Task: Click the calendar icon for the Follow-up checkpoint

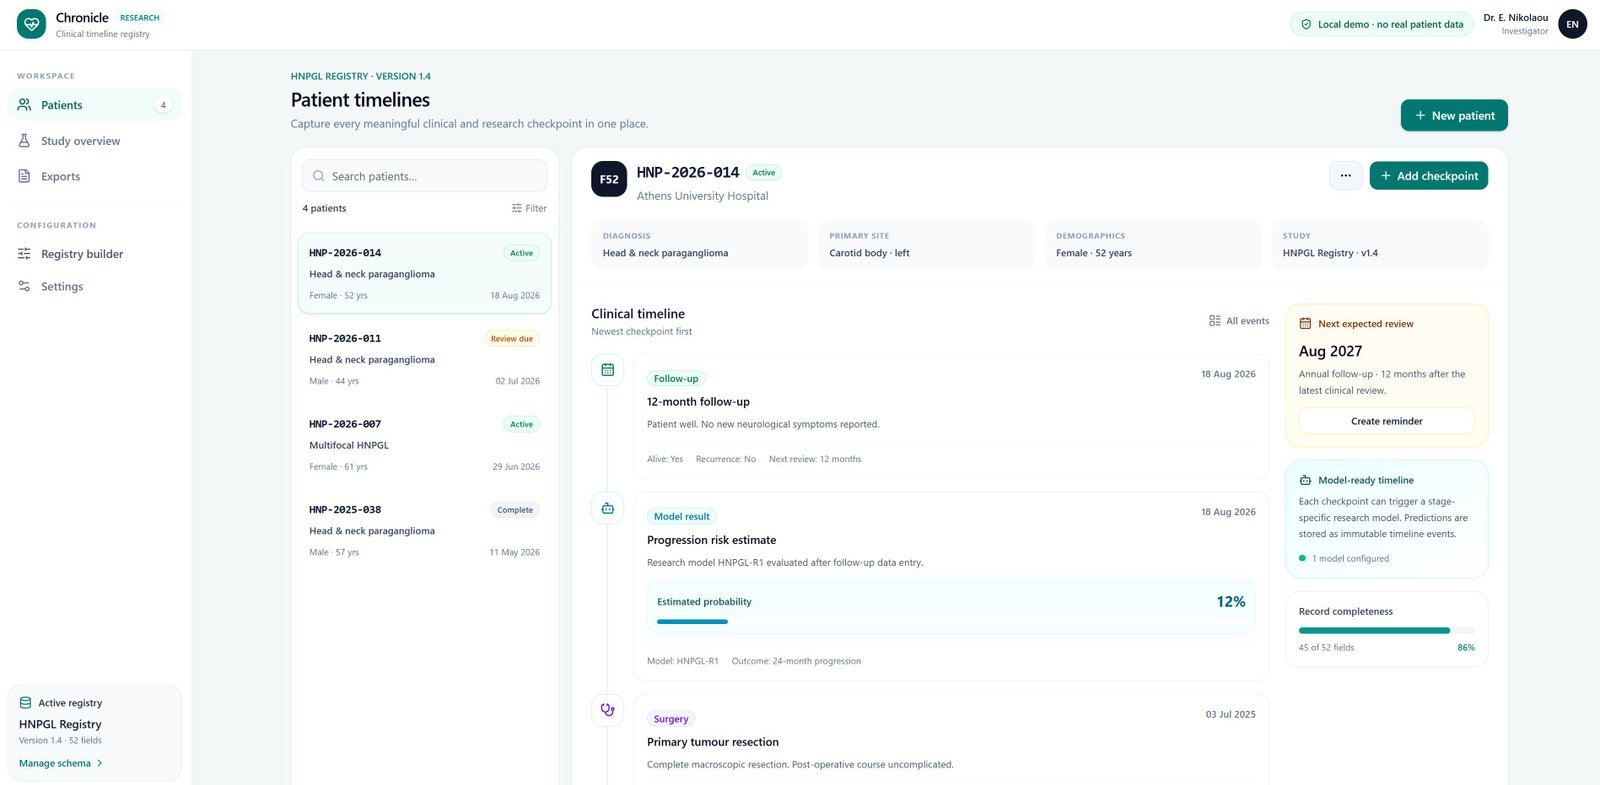Action: coord(607,370)
